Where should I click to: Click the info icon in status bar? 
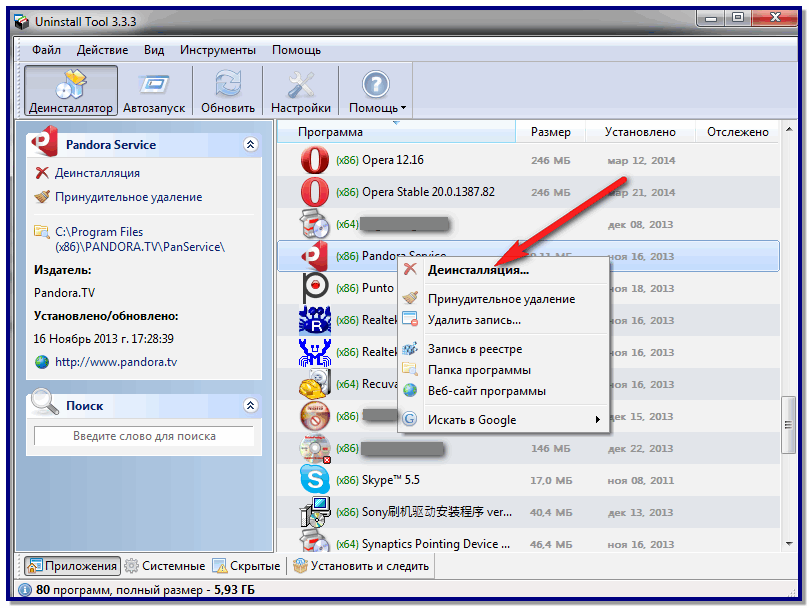[24, 590]
